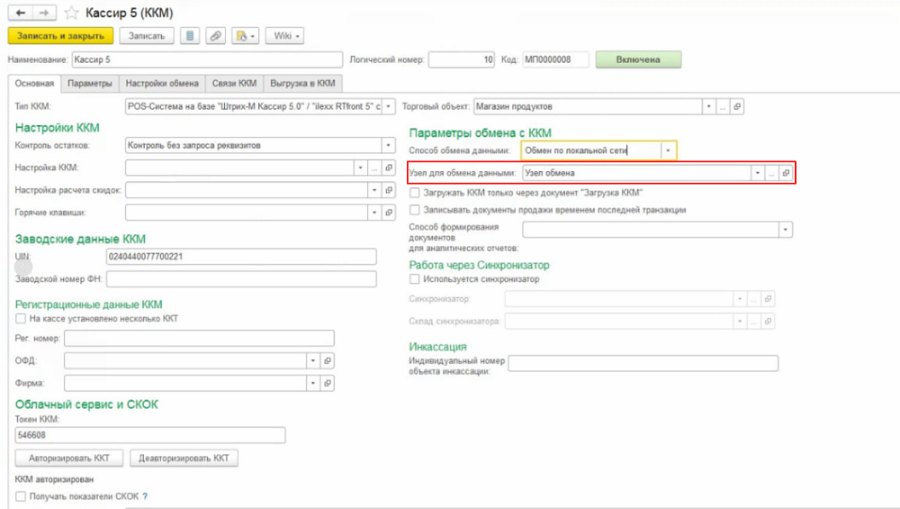Screen dimensions: 900x509
Task: Choose Настройка ККМ via ellipsis button
Action: coord(374,168)
